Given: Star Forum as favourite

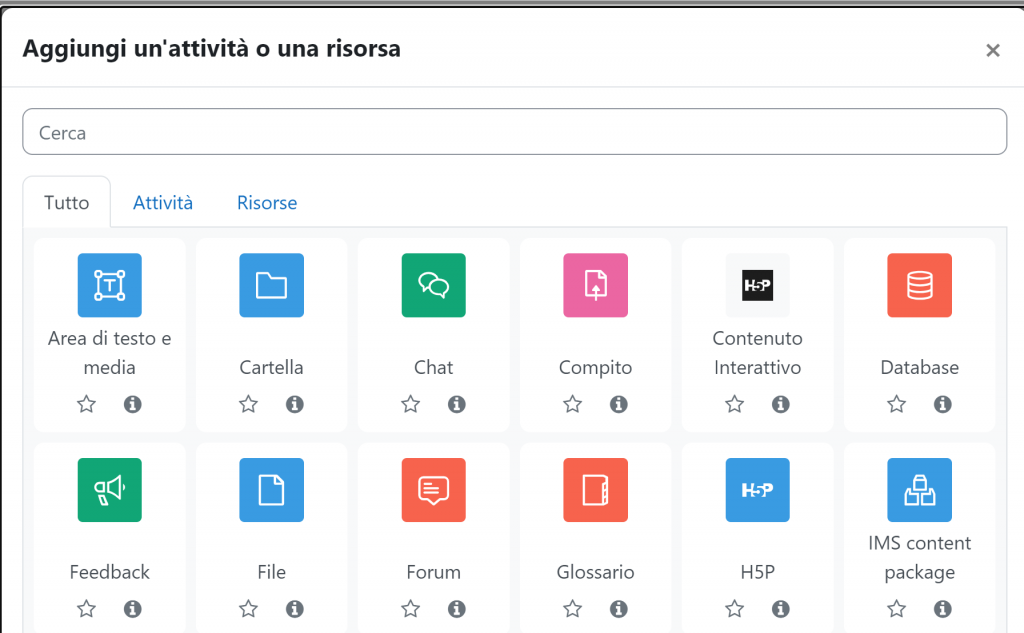Looking at the screenshot, I should (x=410, y=609).
